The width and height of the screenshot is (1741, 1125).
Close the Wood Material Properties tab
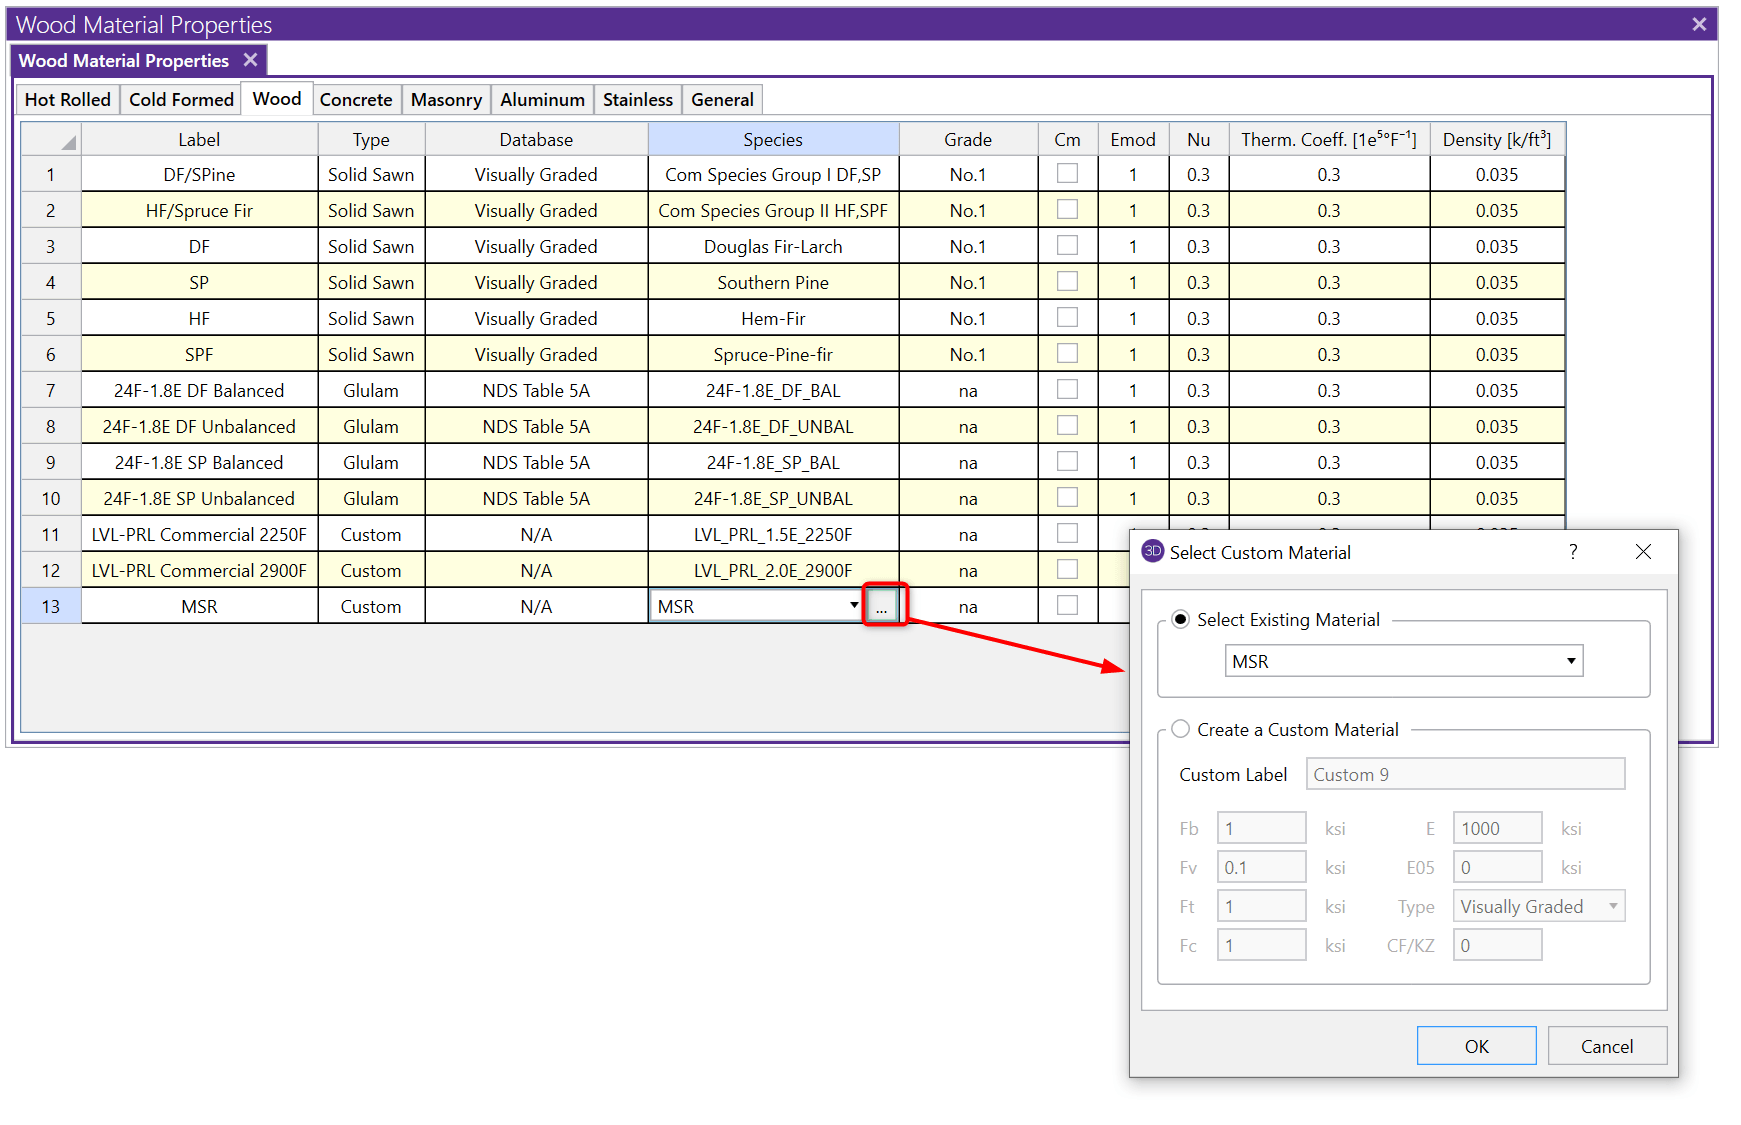pos(250,60)
